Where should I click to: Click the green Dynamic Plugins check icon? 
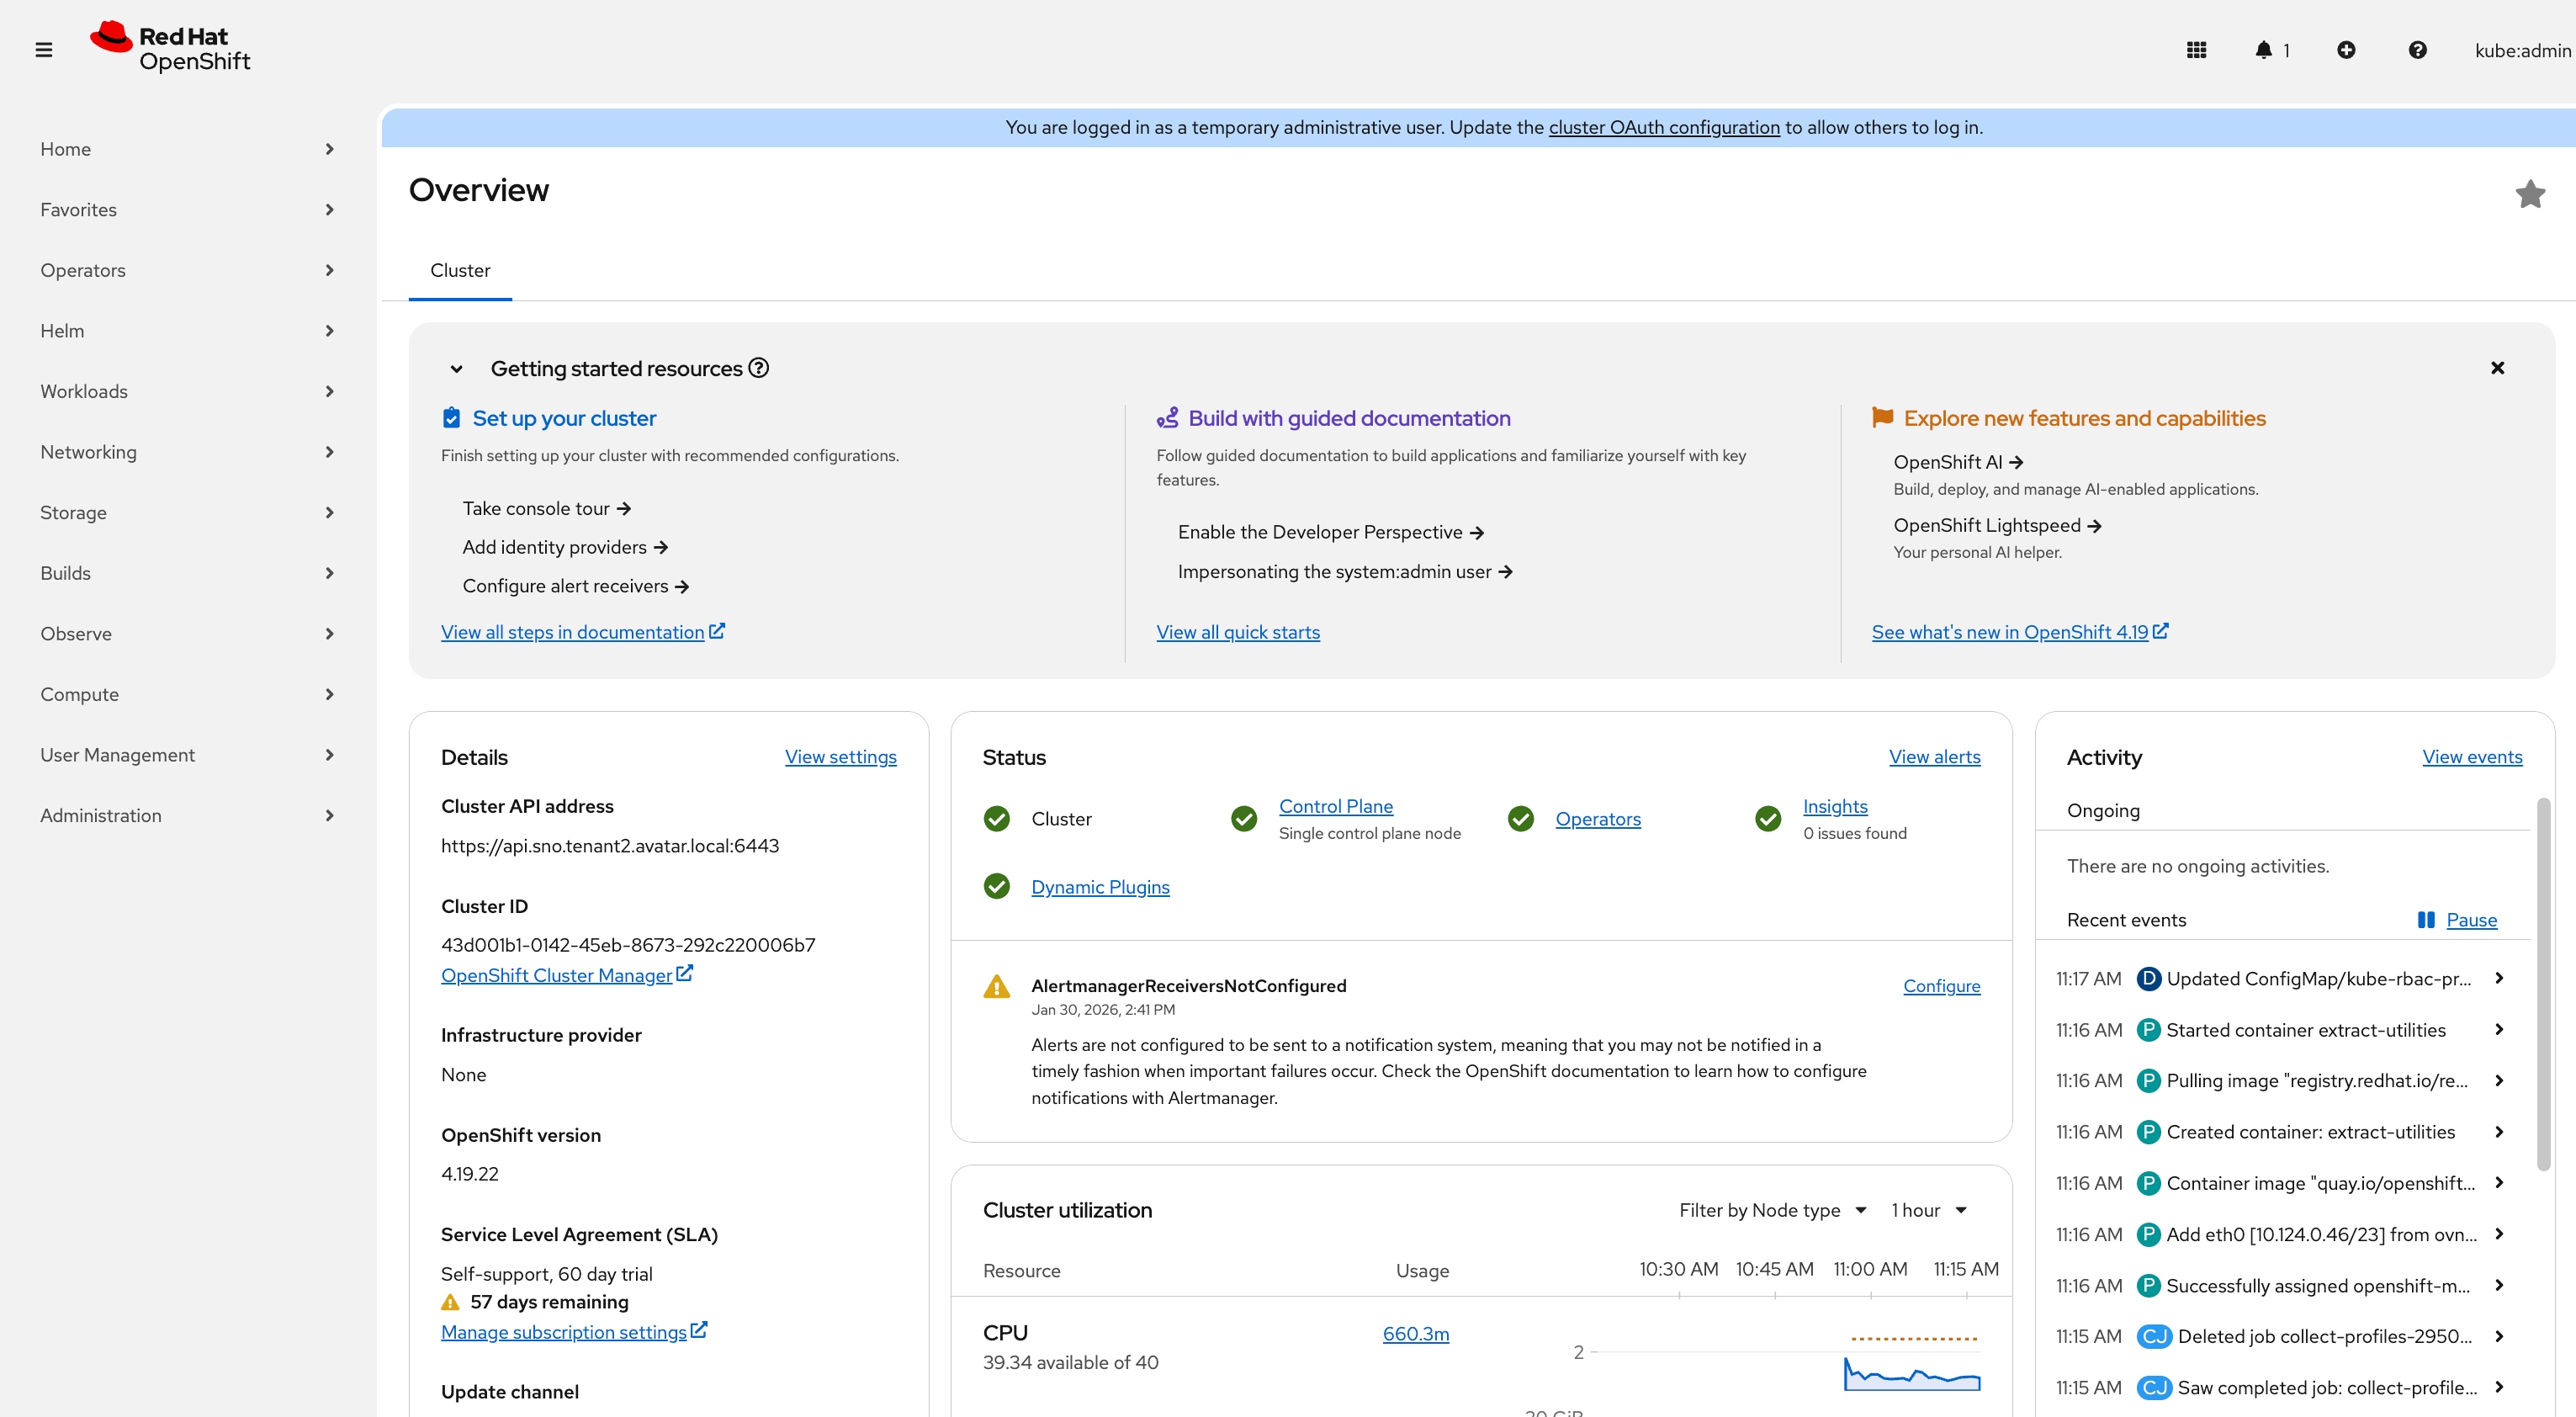point(996,887)
